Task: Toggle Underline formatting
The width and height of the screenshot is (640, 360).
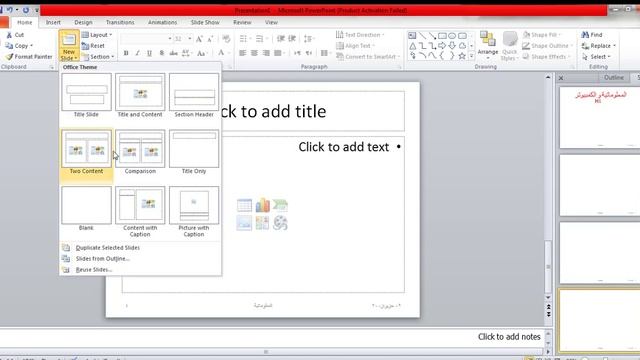Action: [x=149, y=53]
